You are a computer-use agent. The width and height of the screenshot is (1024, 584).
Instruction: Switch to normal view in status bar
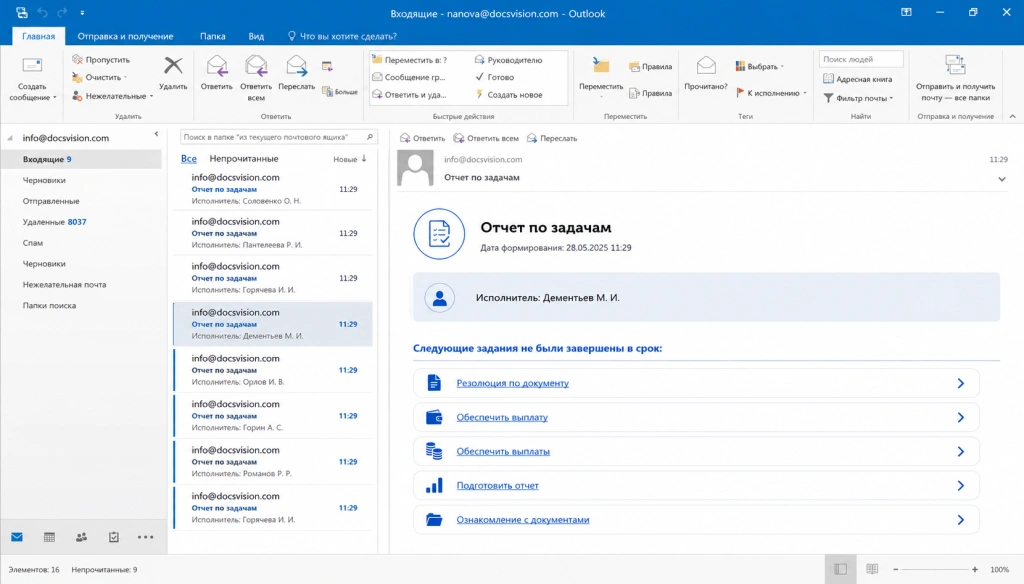(x=840, y=569)
